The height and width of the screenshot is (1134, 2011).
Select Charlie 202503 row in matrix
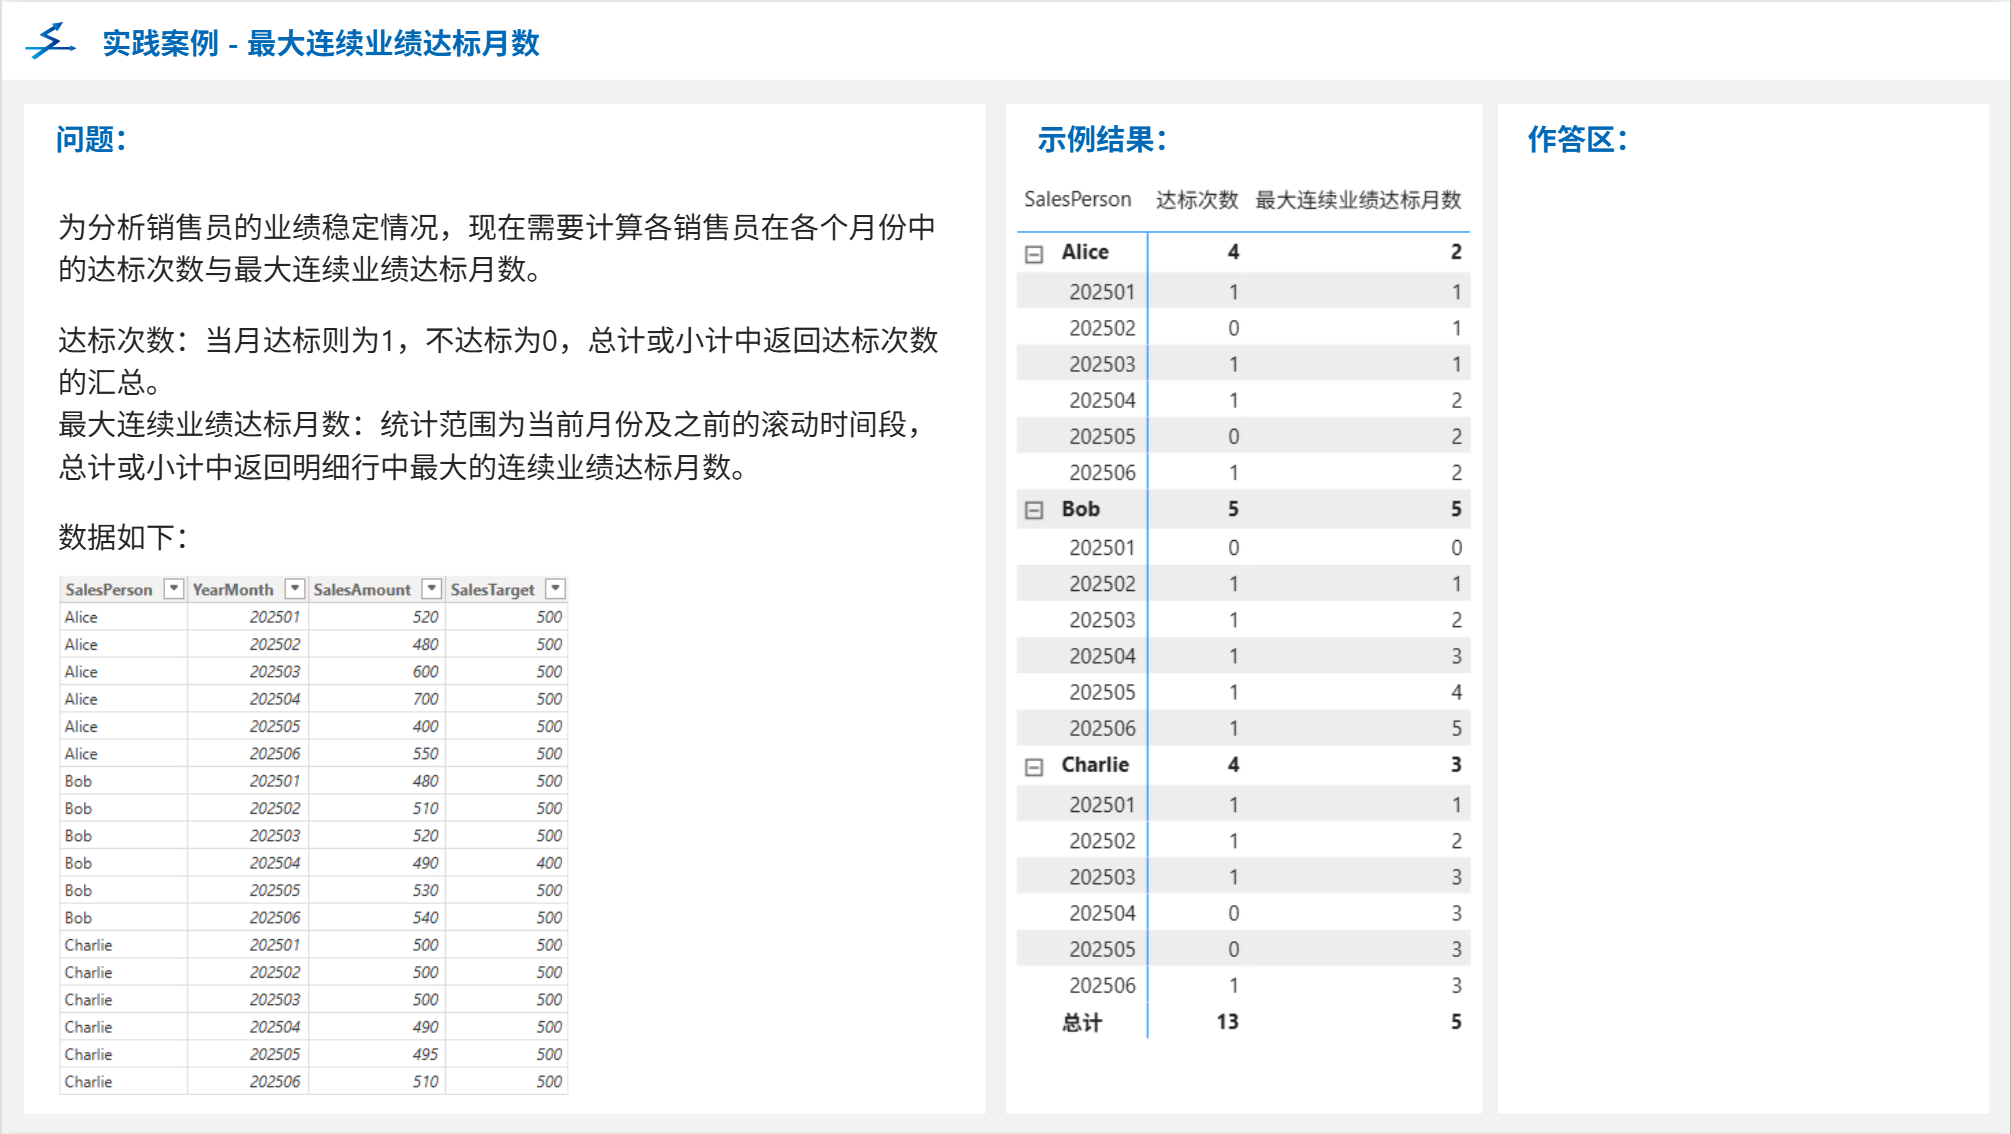point(1102,877)
